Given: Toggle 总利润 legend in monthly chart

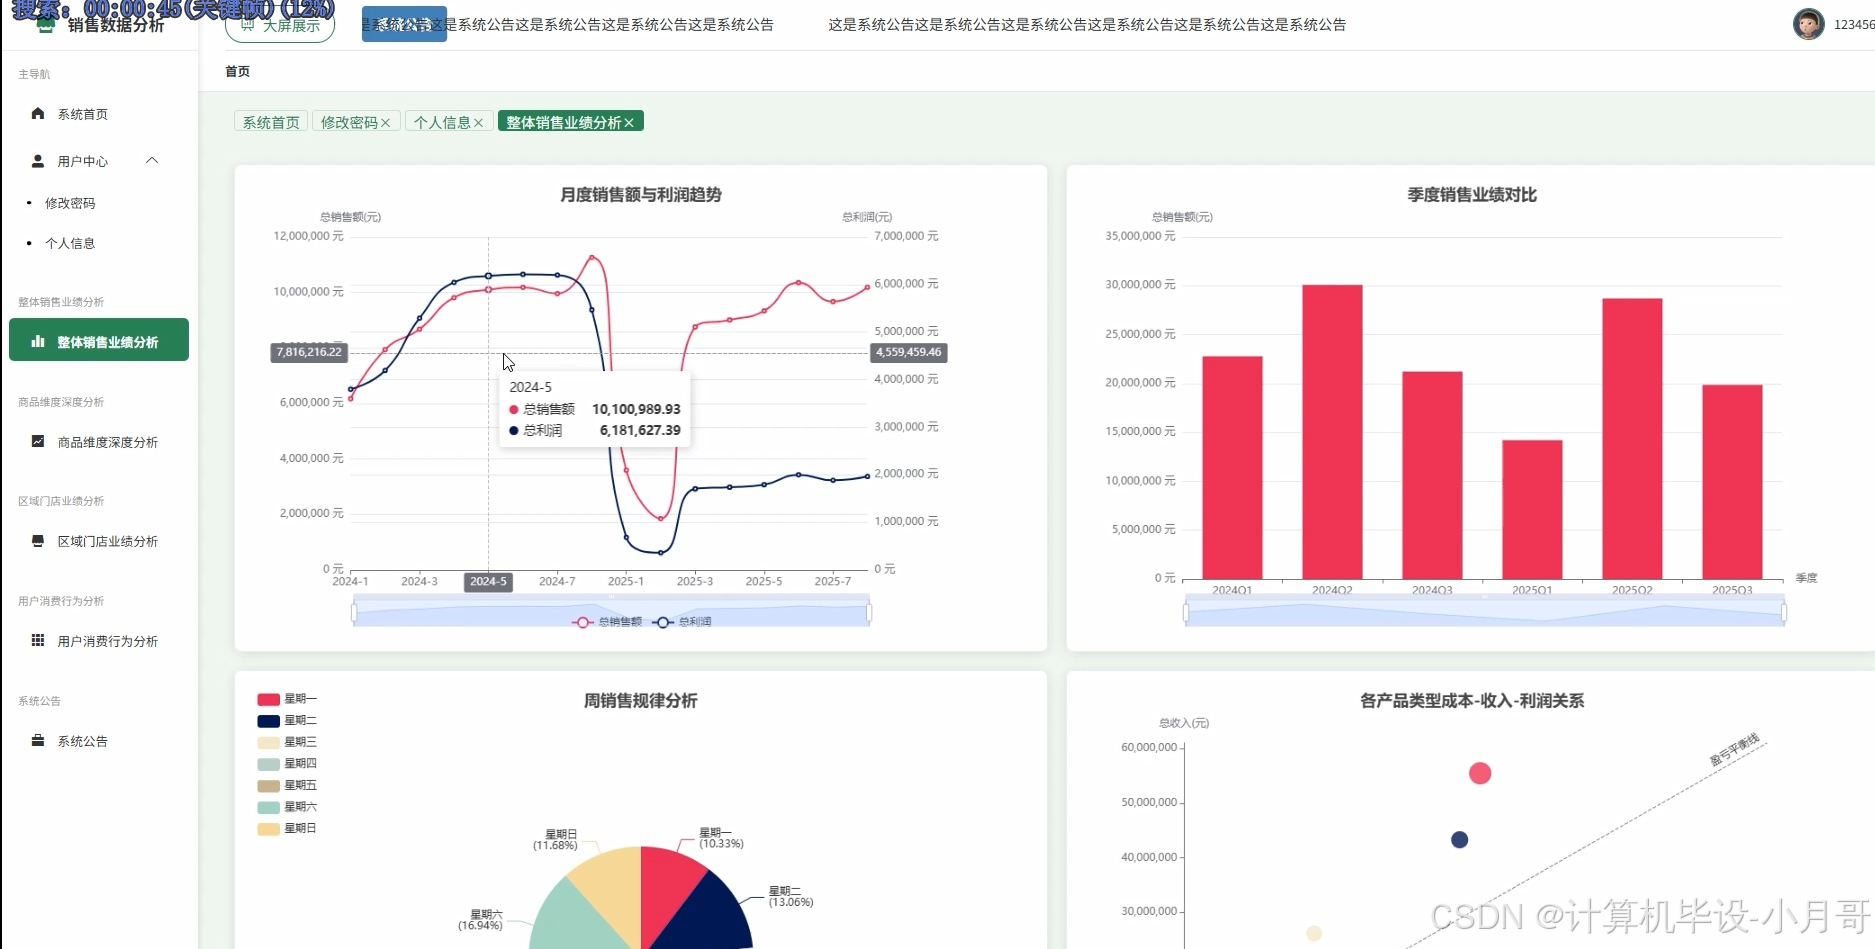Looking at the screenshot, I should [682, 622].
